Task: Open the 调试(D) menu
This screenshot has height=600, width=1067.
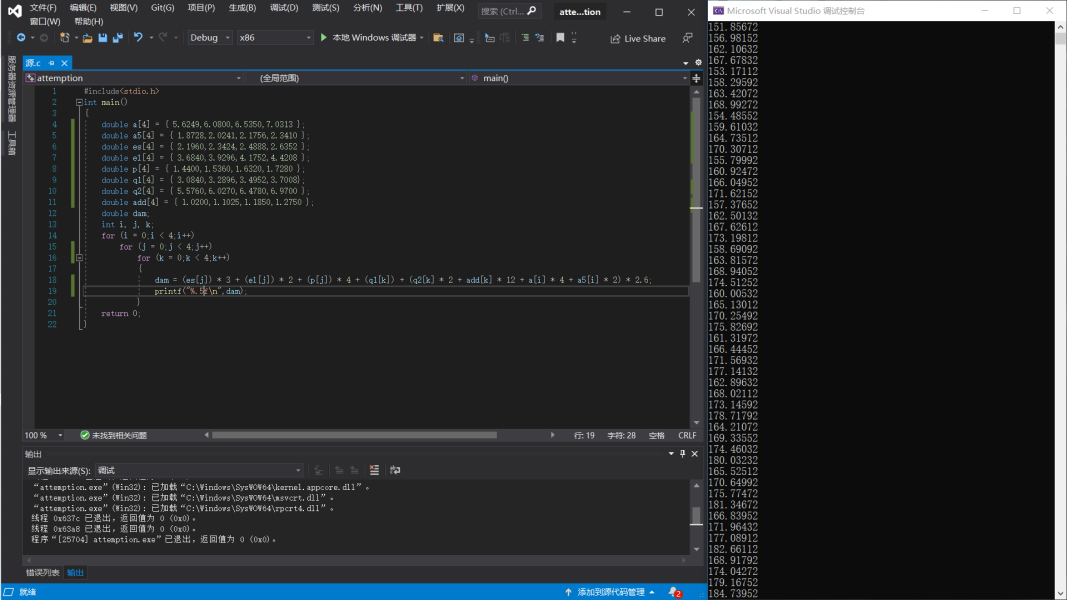Action: [284, 8]
